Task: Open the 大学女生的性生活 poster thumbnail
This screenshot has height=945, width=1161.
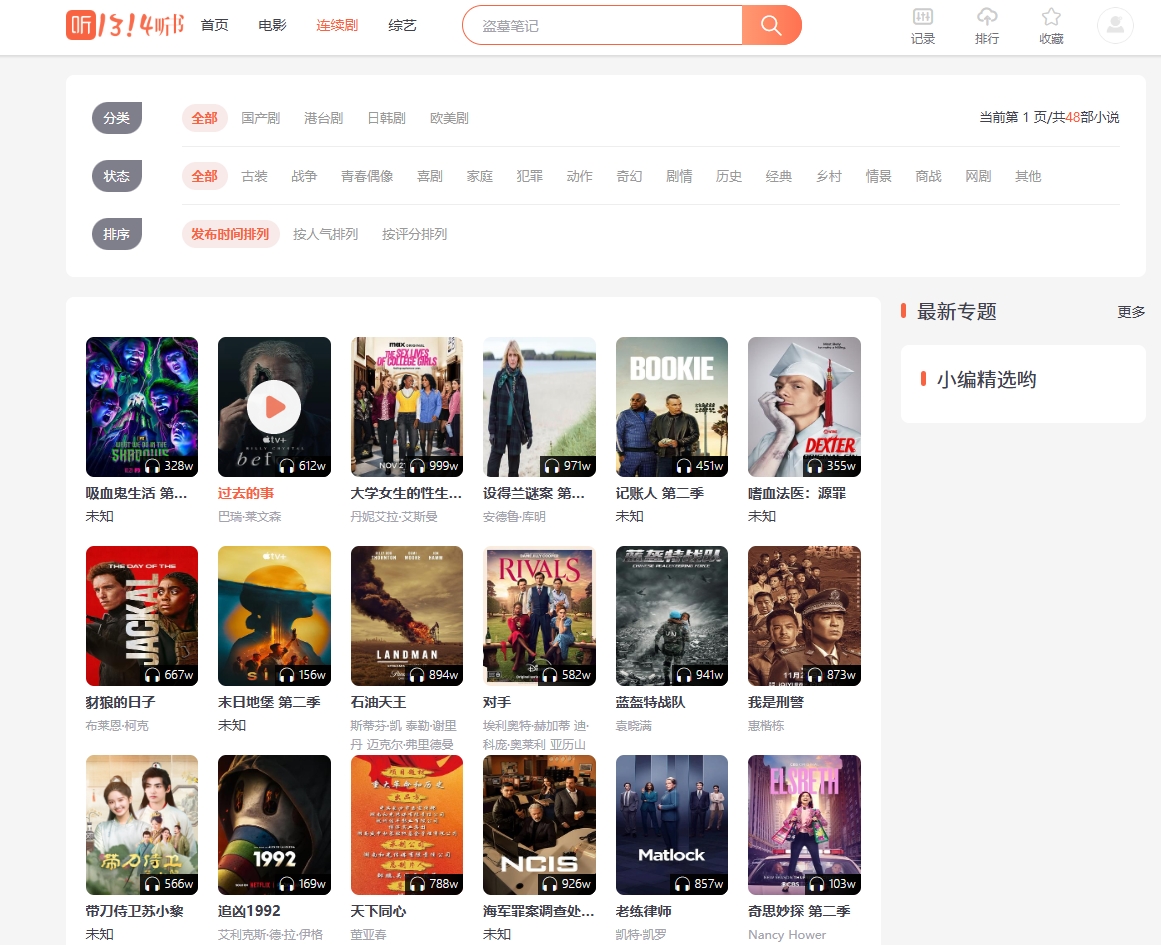Action: [x=406, y=407]
